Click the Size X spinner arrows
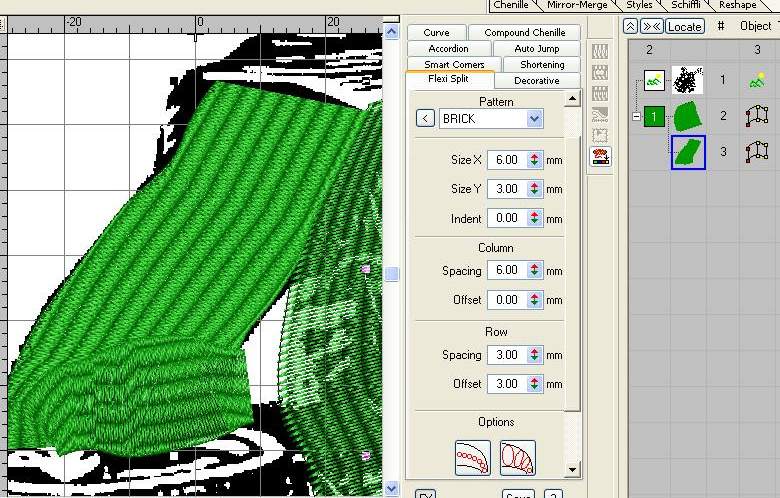 coord(535,160)
